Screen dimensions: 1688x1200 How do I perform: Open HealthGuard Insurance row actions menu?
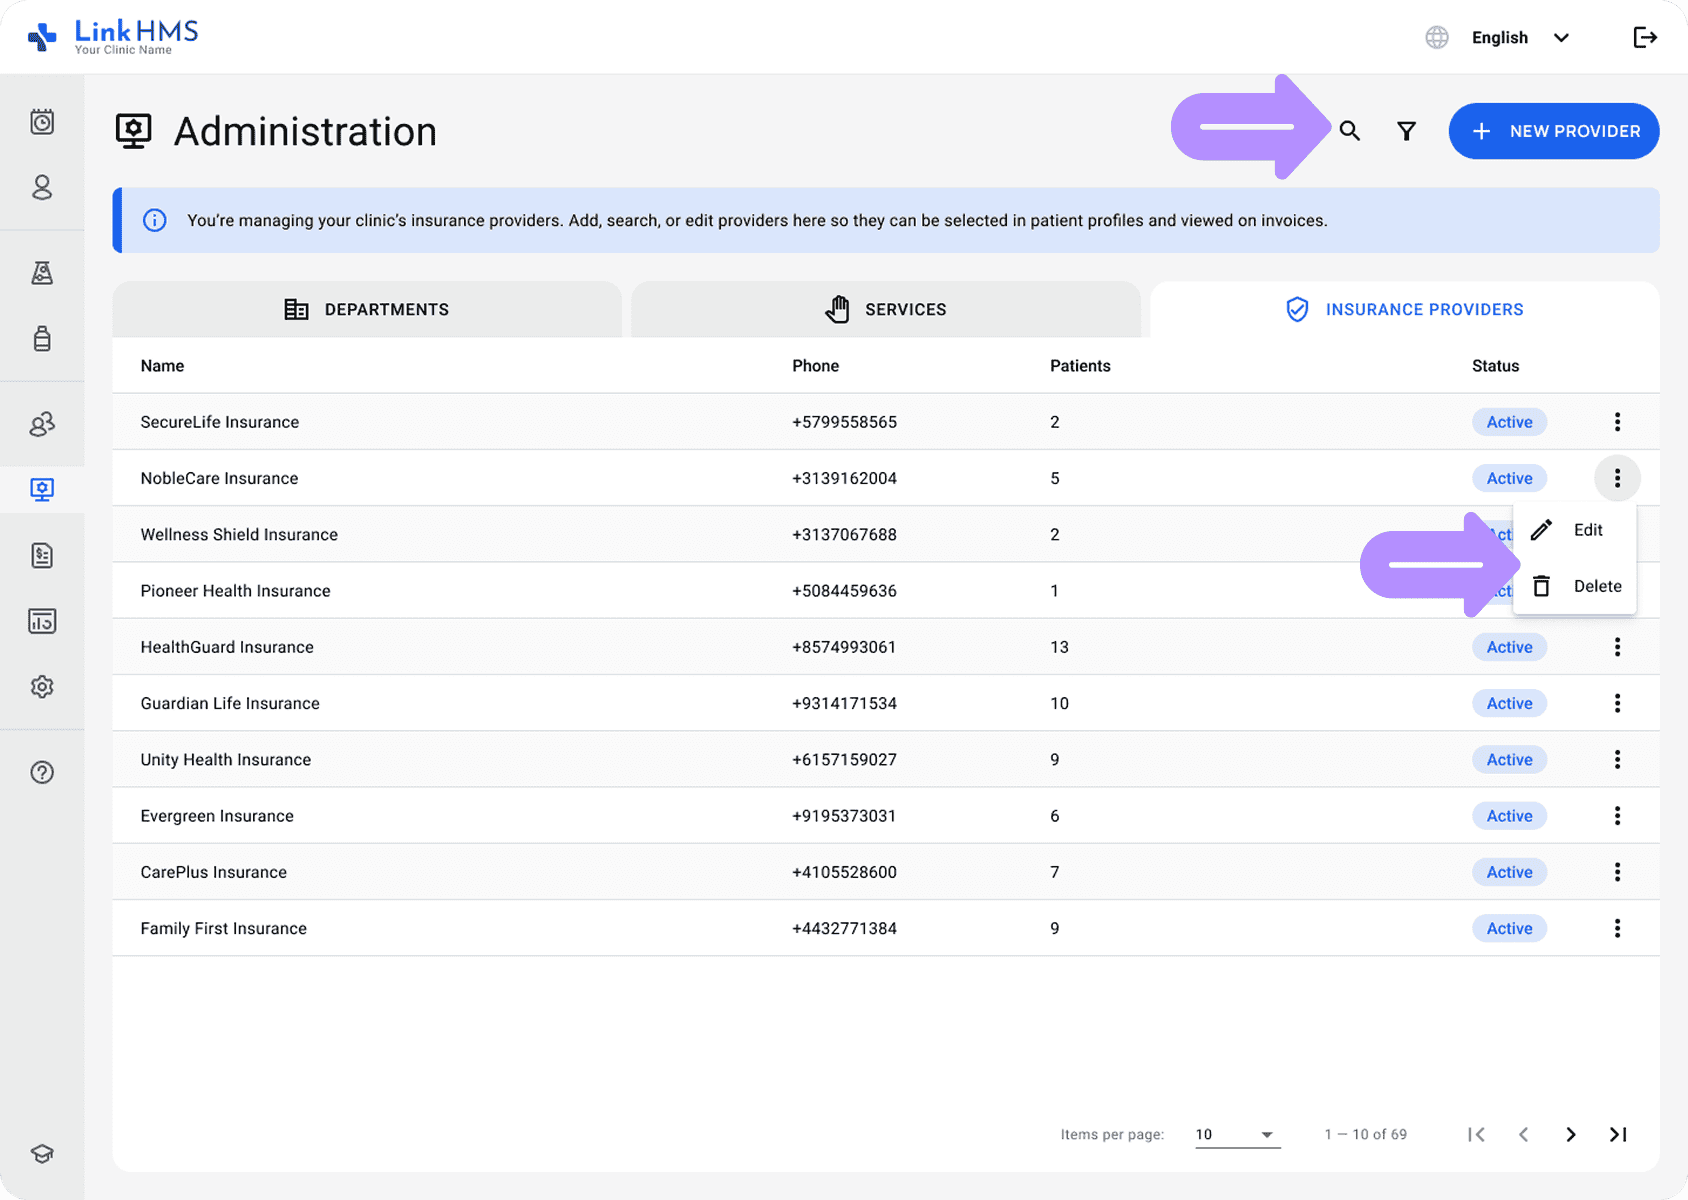(1616, 647)
